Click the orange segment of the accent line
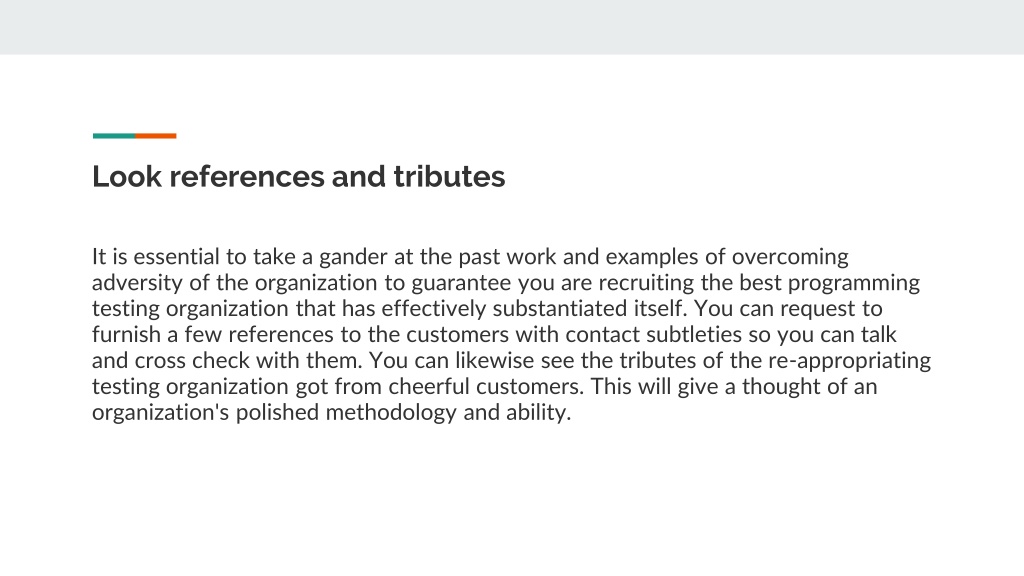The image size is (1024, 576). [155, 136]
